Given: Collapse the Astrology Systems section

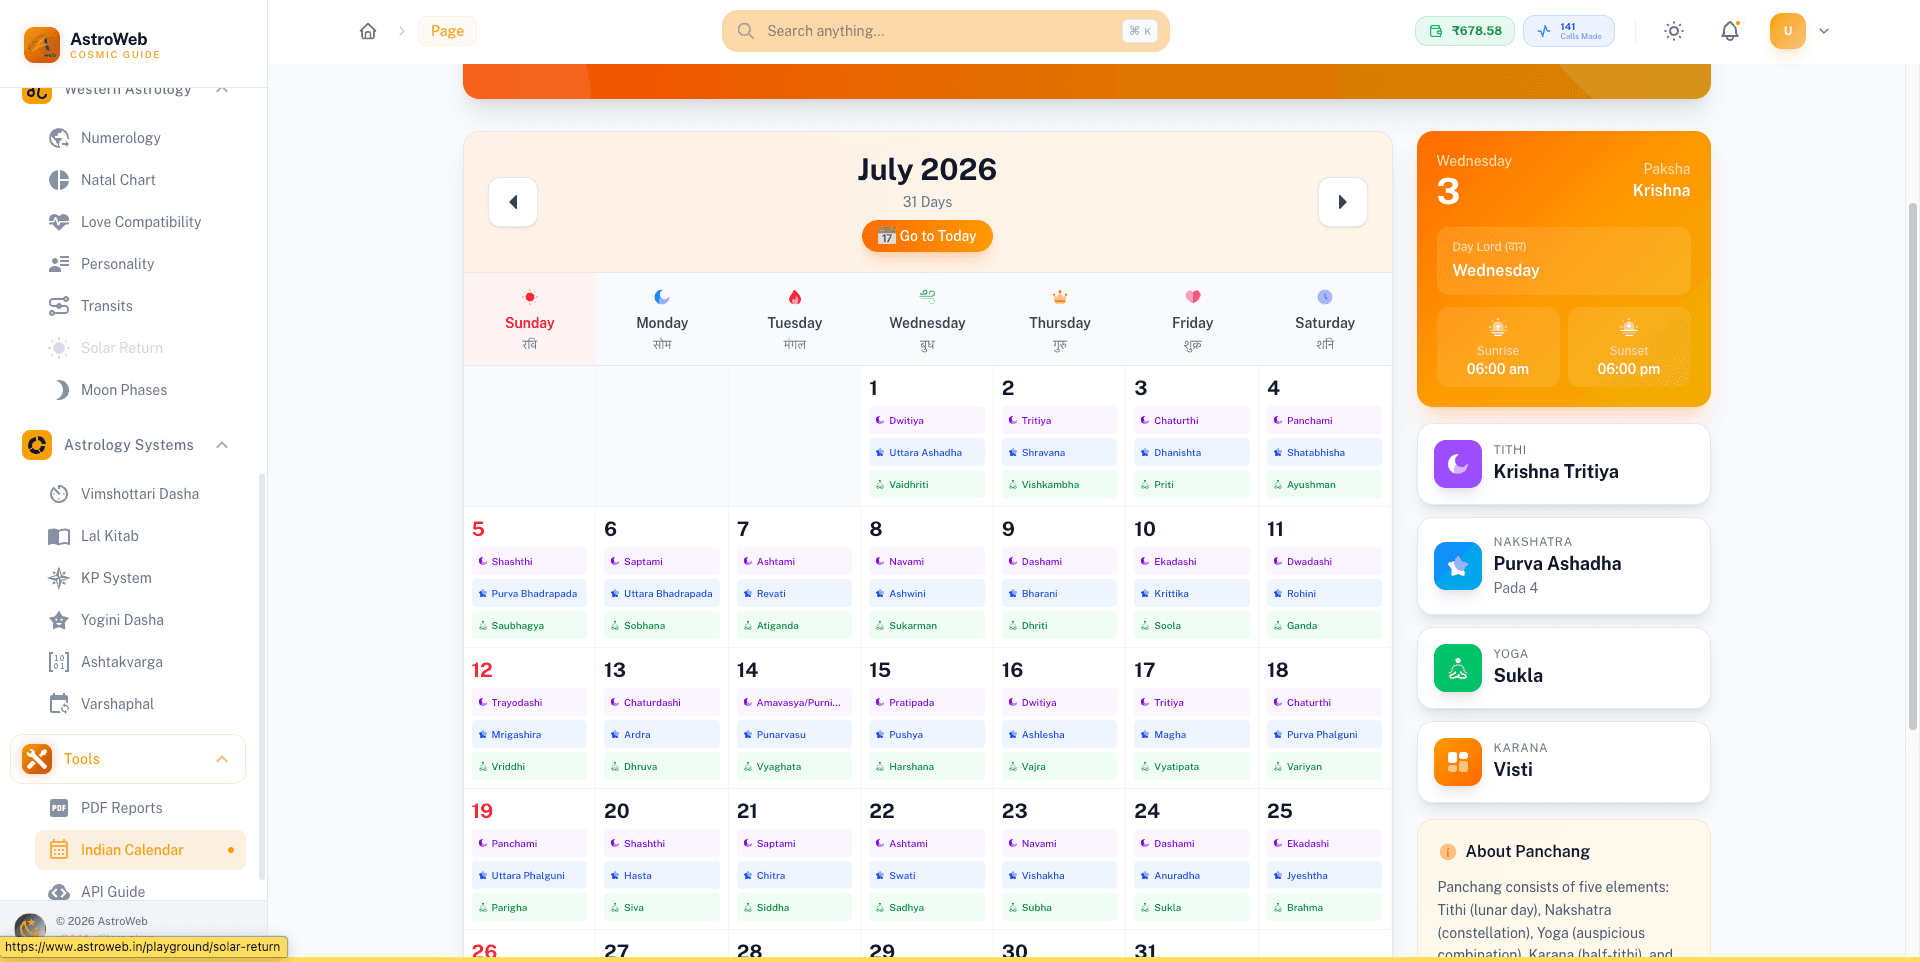Looking at the screenshot, I should [x=222, y=445].
